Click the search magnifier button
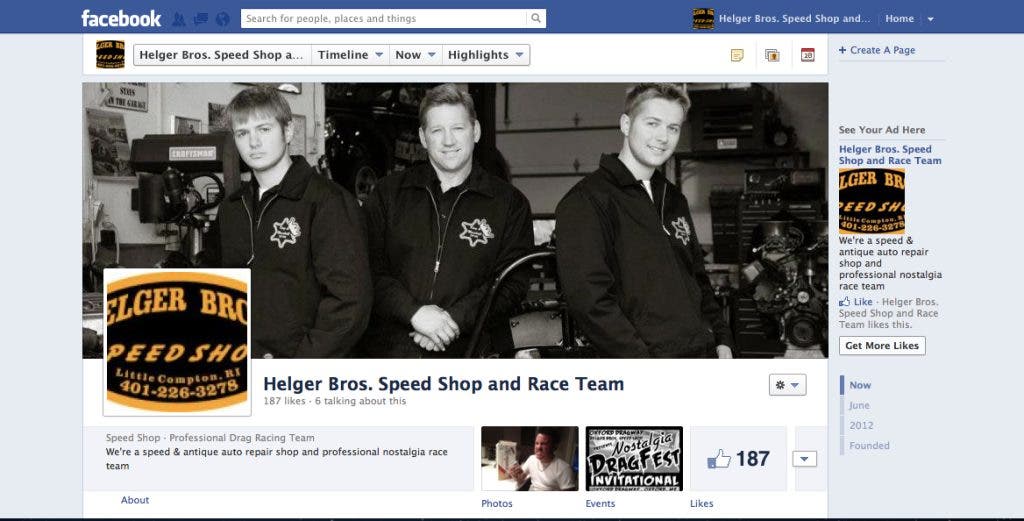The height and width of the screenshot is (521, 1024). click(536, 18)
